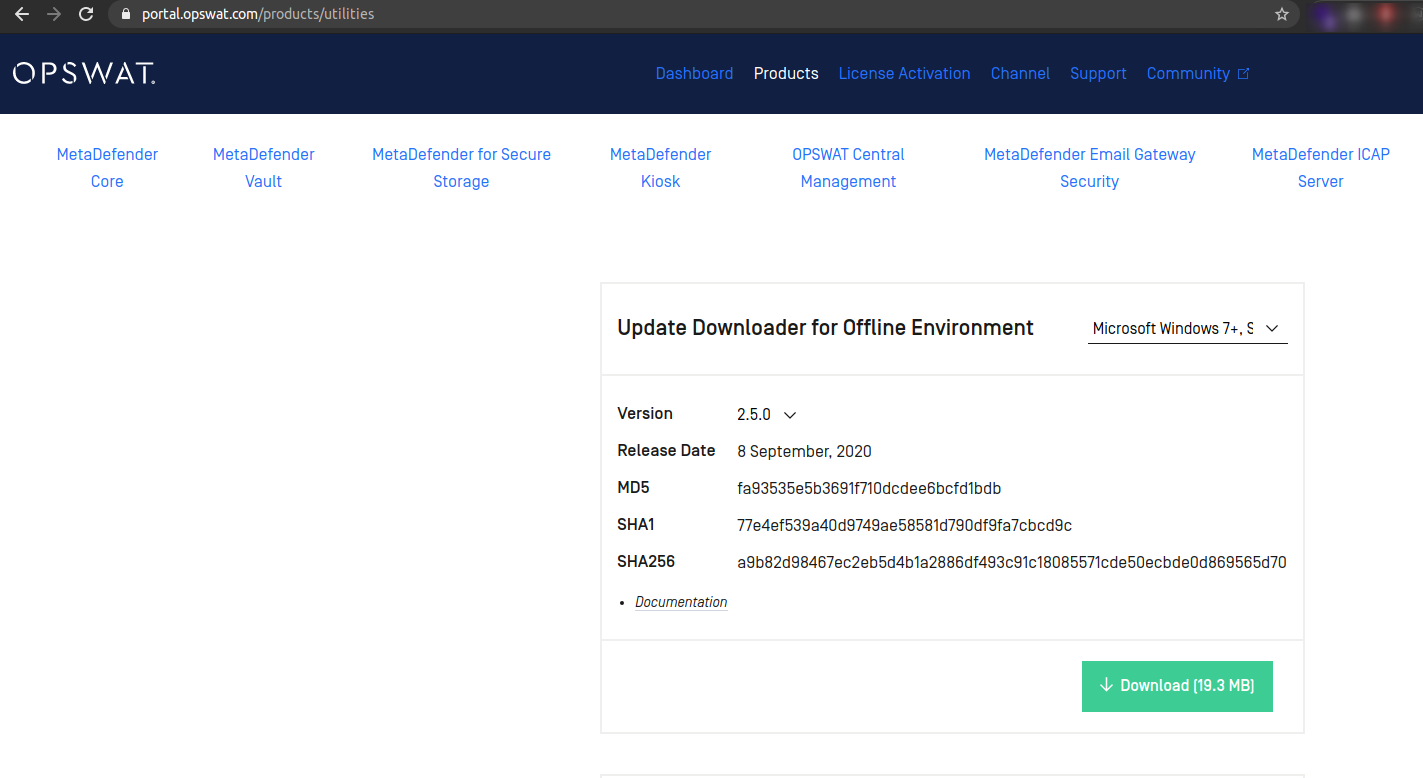This screenshot has height=778, width=1423.
Task: Click the external link icon beside Community
Action: (x=1243, y=73)
